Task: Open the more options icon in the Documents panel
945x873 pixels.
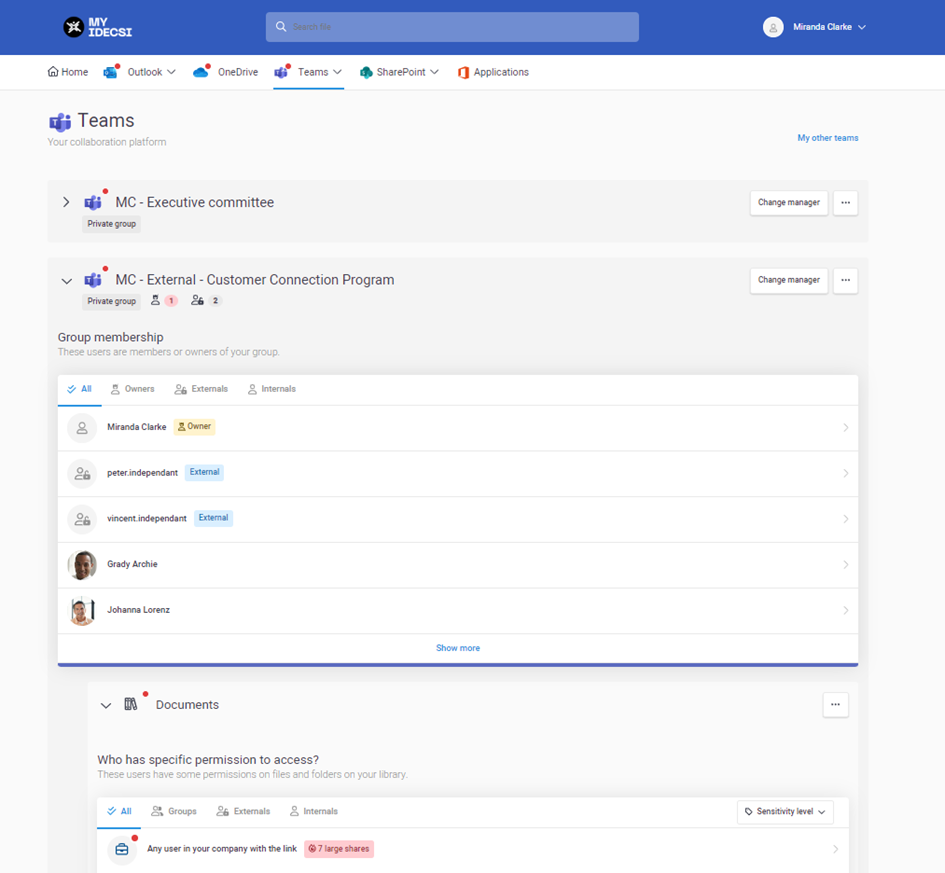Action: click(835, 704)
